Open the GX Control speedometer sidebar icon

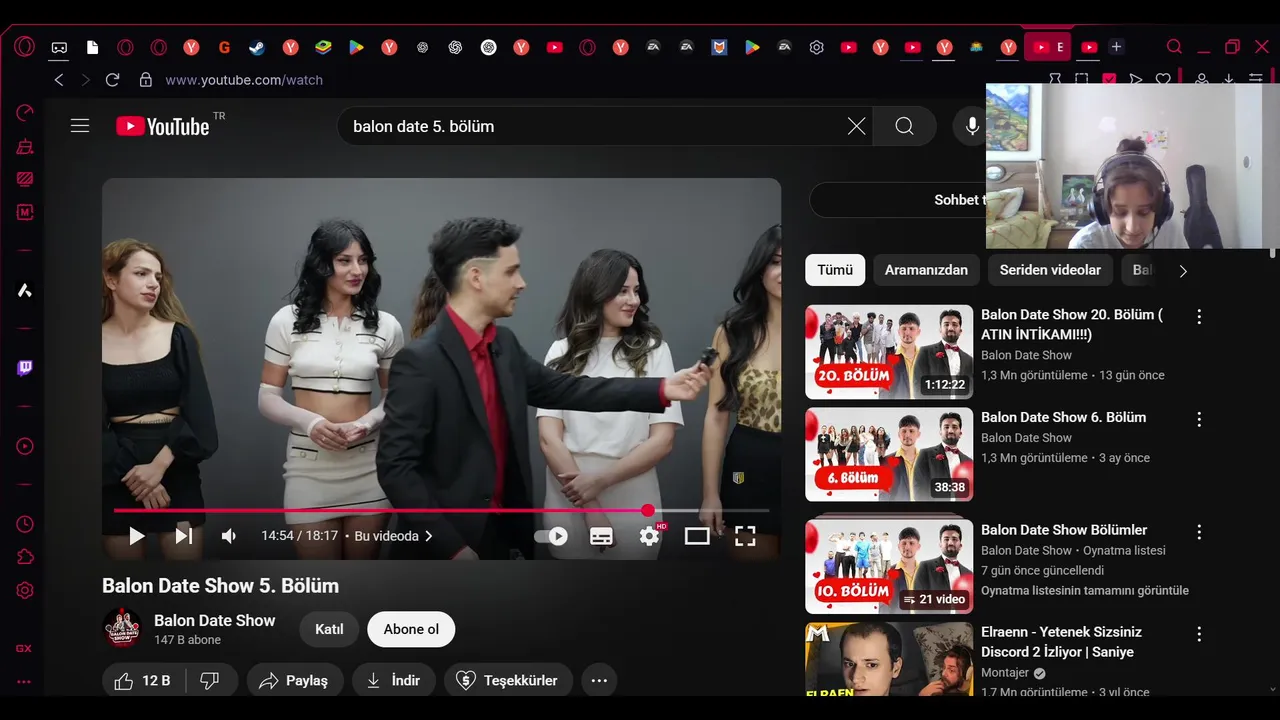pyautogui.click(x=25, y=113)
